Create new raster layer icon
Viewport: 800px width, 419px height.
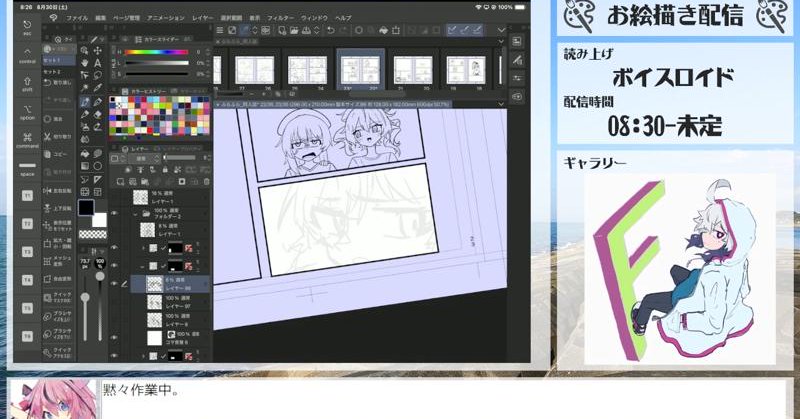[x=120, y=182]
